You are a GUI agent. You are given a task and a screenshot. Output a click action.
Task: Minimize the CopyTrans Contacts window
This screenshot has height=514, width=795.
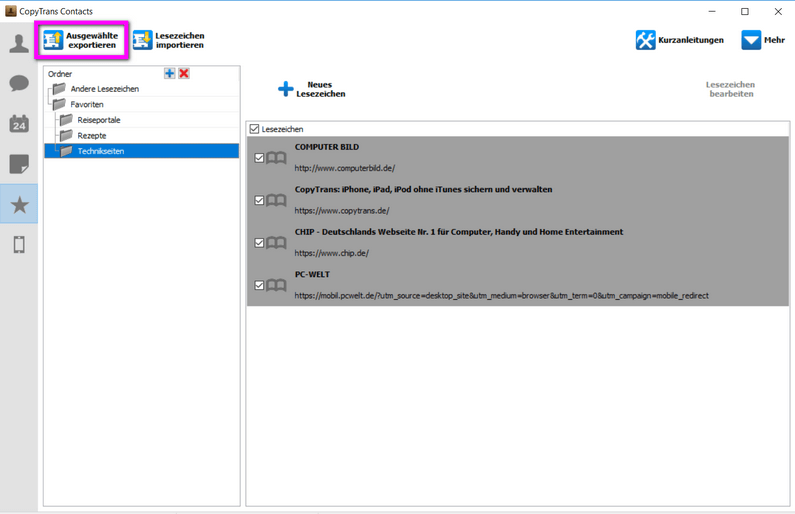click(712, 11)
